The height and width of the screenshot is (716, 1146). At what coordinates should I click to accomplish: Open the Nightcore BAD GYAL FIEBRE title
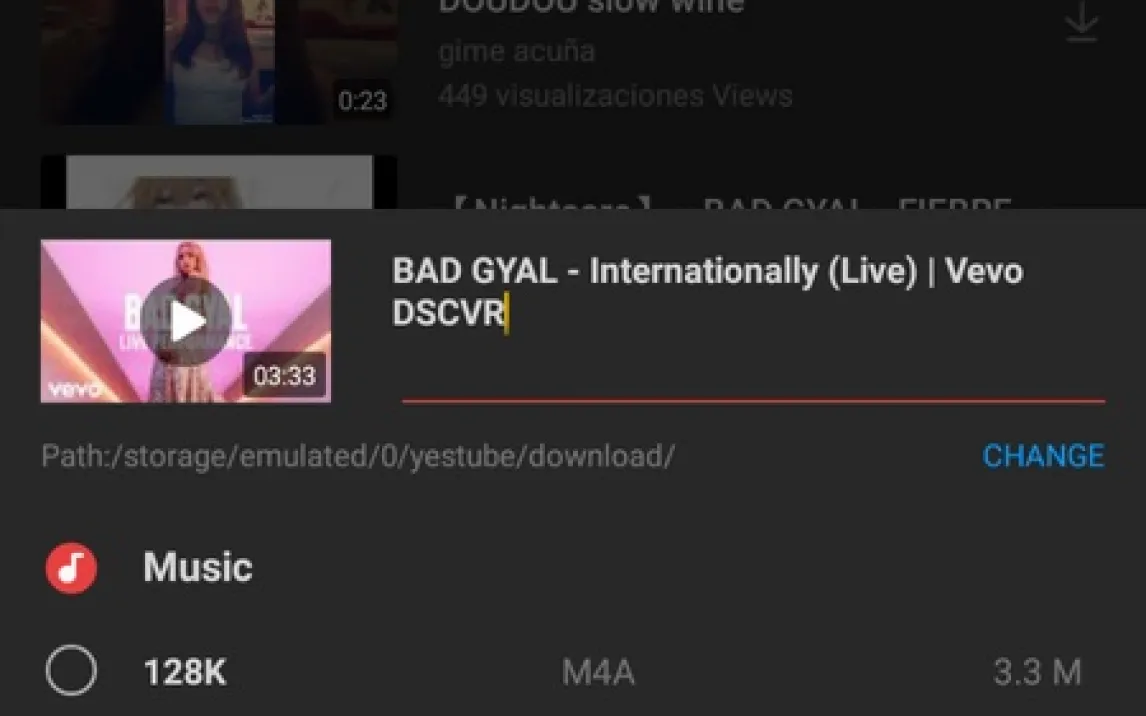point(731,202)
